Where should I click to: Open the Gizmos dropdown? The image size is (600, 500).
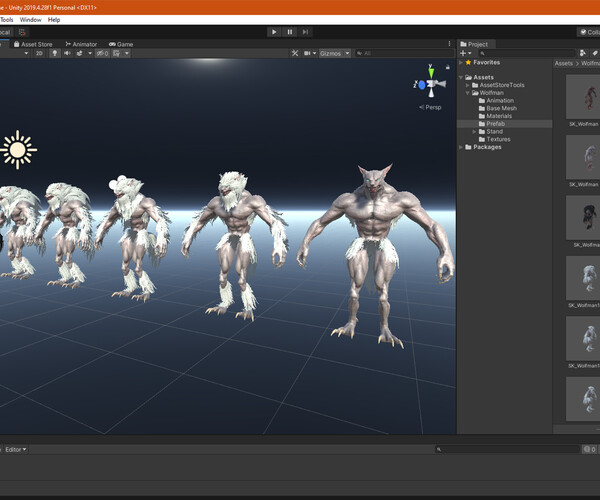click(x=334, y=54)
